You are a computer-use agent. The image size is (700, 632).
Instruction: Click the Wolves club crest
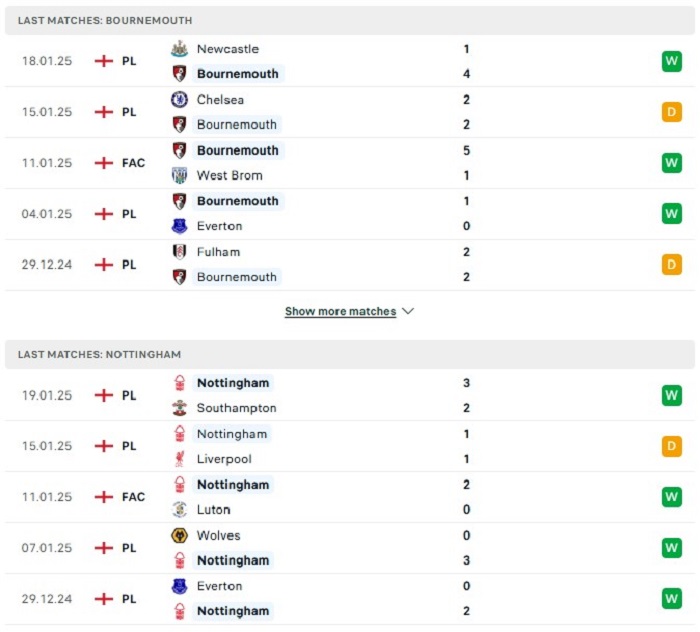pyautogui.click(x=179, y=535)
